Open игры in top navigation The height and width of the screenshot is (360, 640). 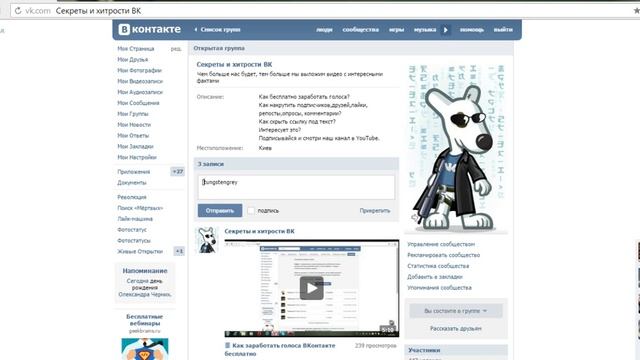click(396, 30)
